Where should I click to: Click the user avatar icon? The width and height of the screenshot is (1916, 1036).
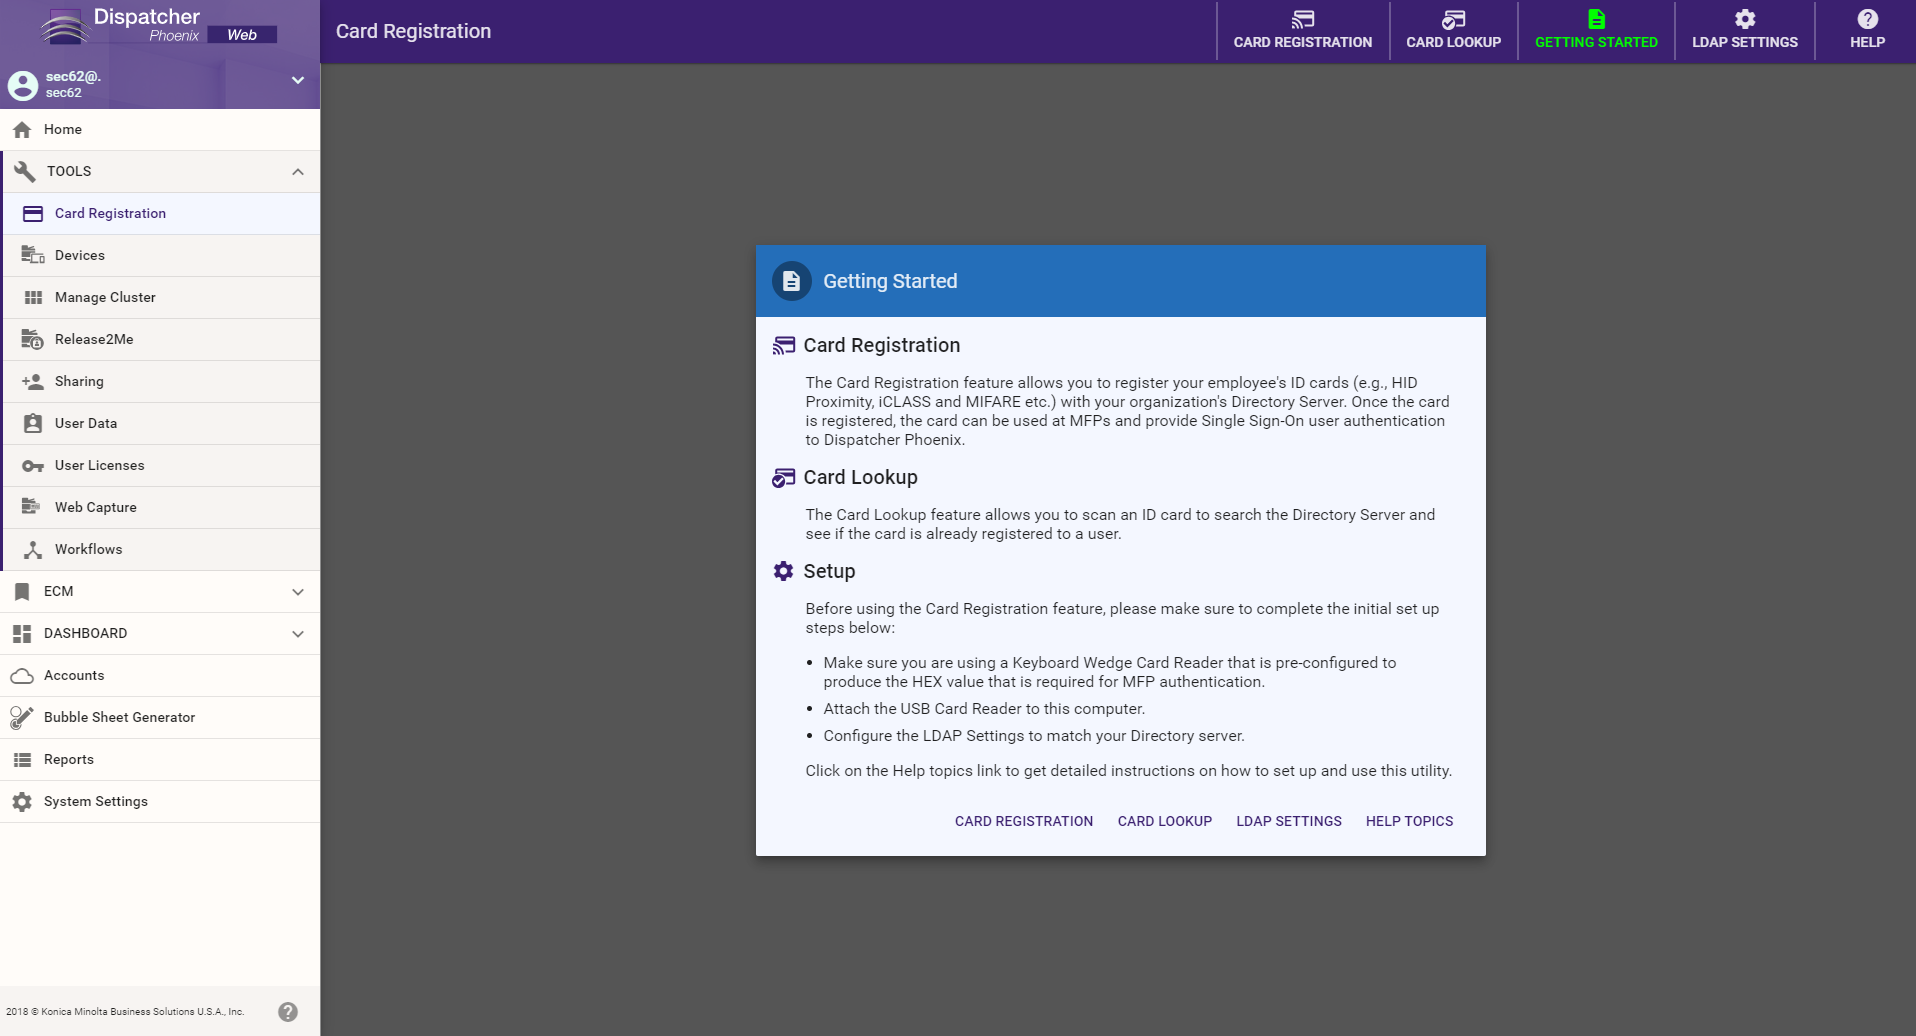pyautogui.click(x=23, y=85)
